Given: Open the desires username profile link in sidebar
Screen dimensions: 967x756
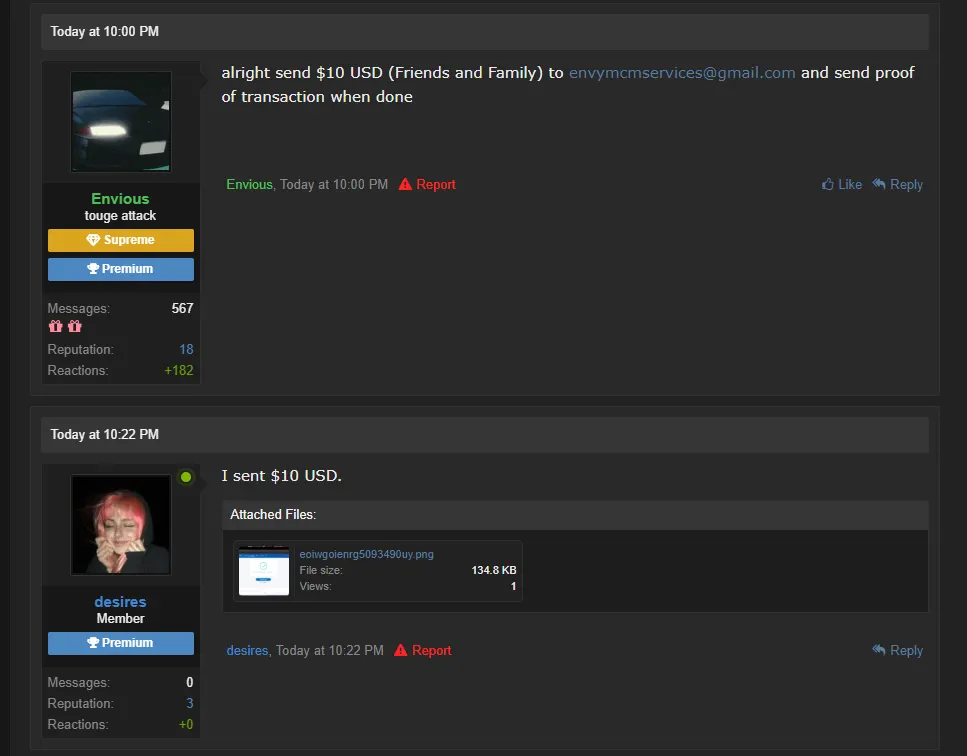Looking at the screenshot, I should point(120,602).
